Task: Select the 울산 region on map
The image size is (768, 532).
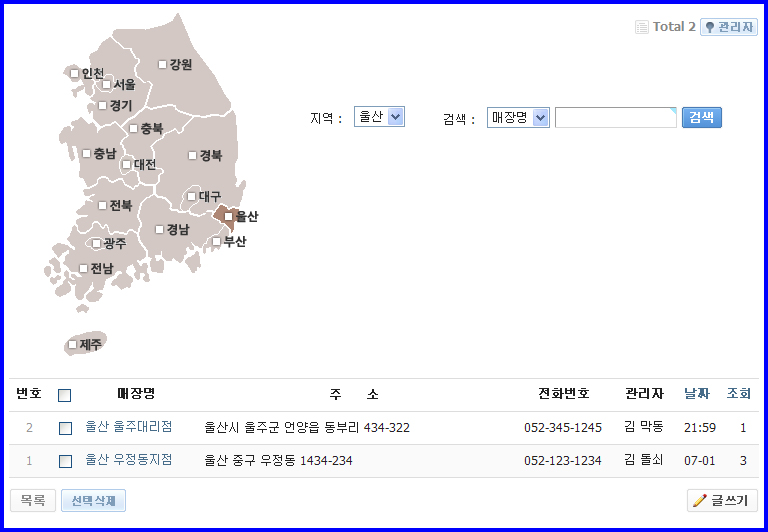Action: [229, 217]
